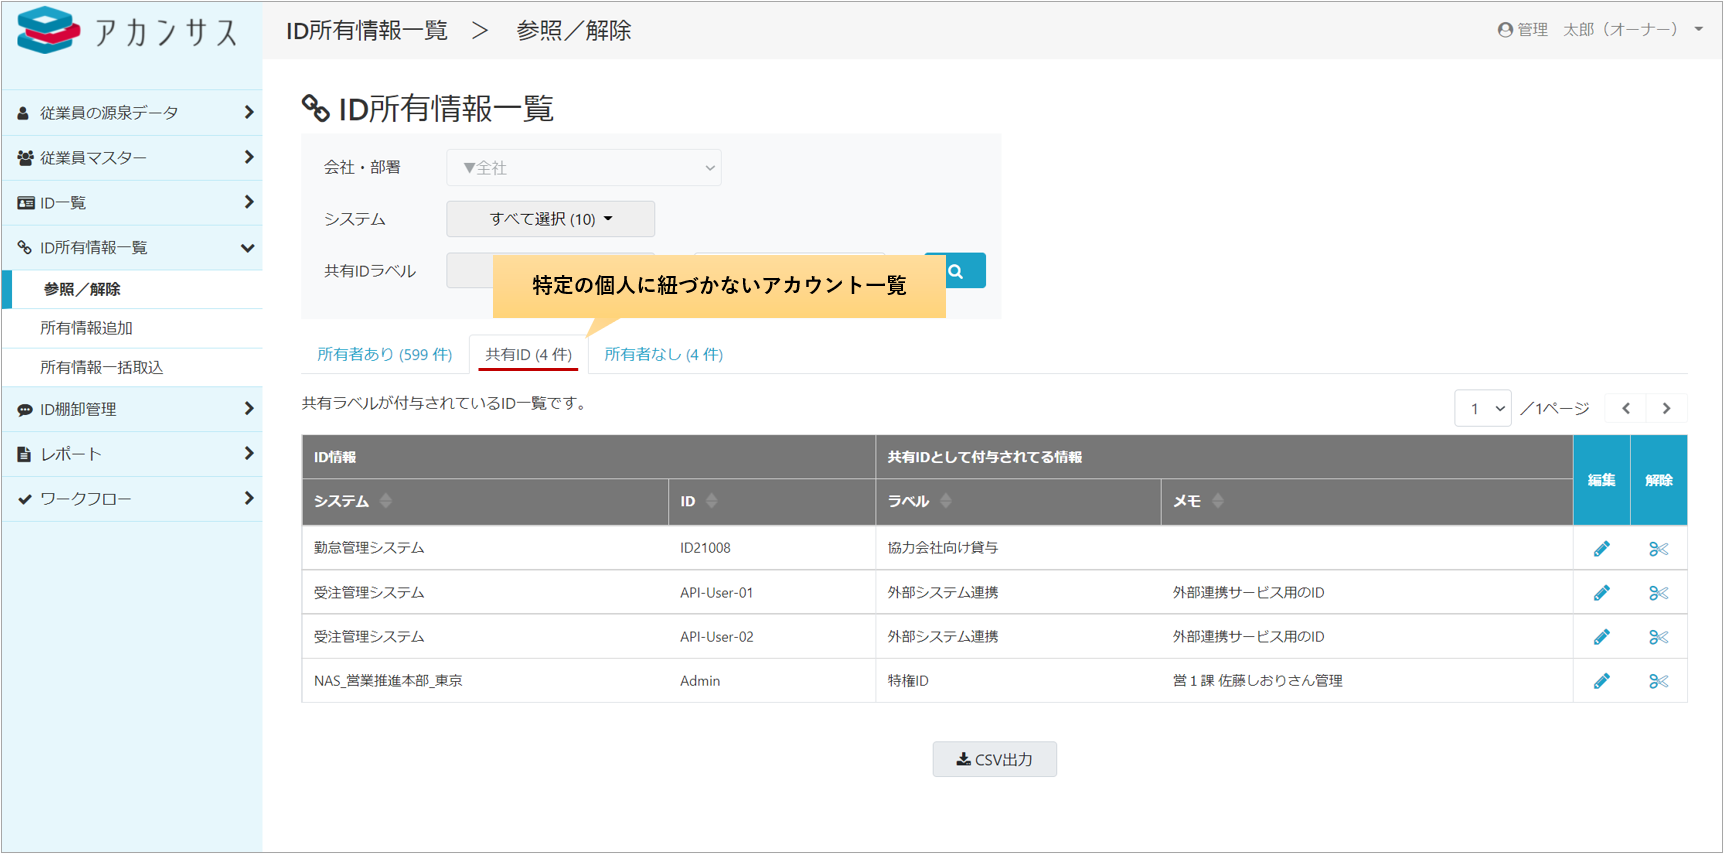
Task: Click scissors icon to release API-User-01
Action: 1658,593
